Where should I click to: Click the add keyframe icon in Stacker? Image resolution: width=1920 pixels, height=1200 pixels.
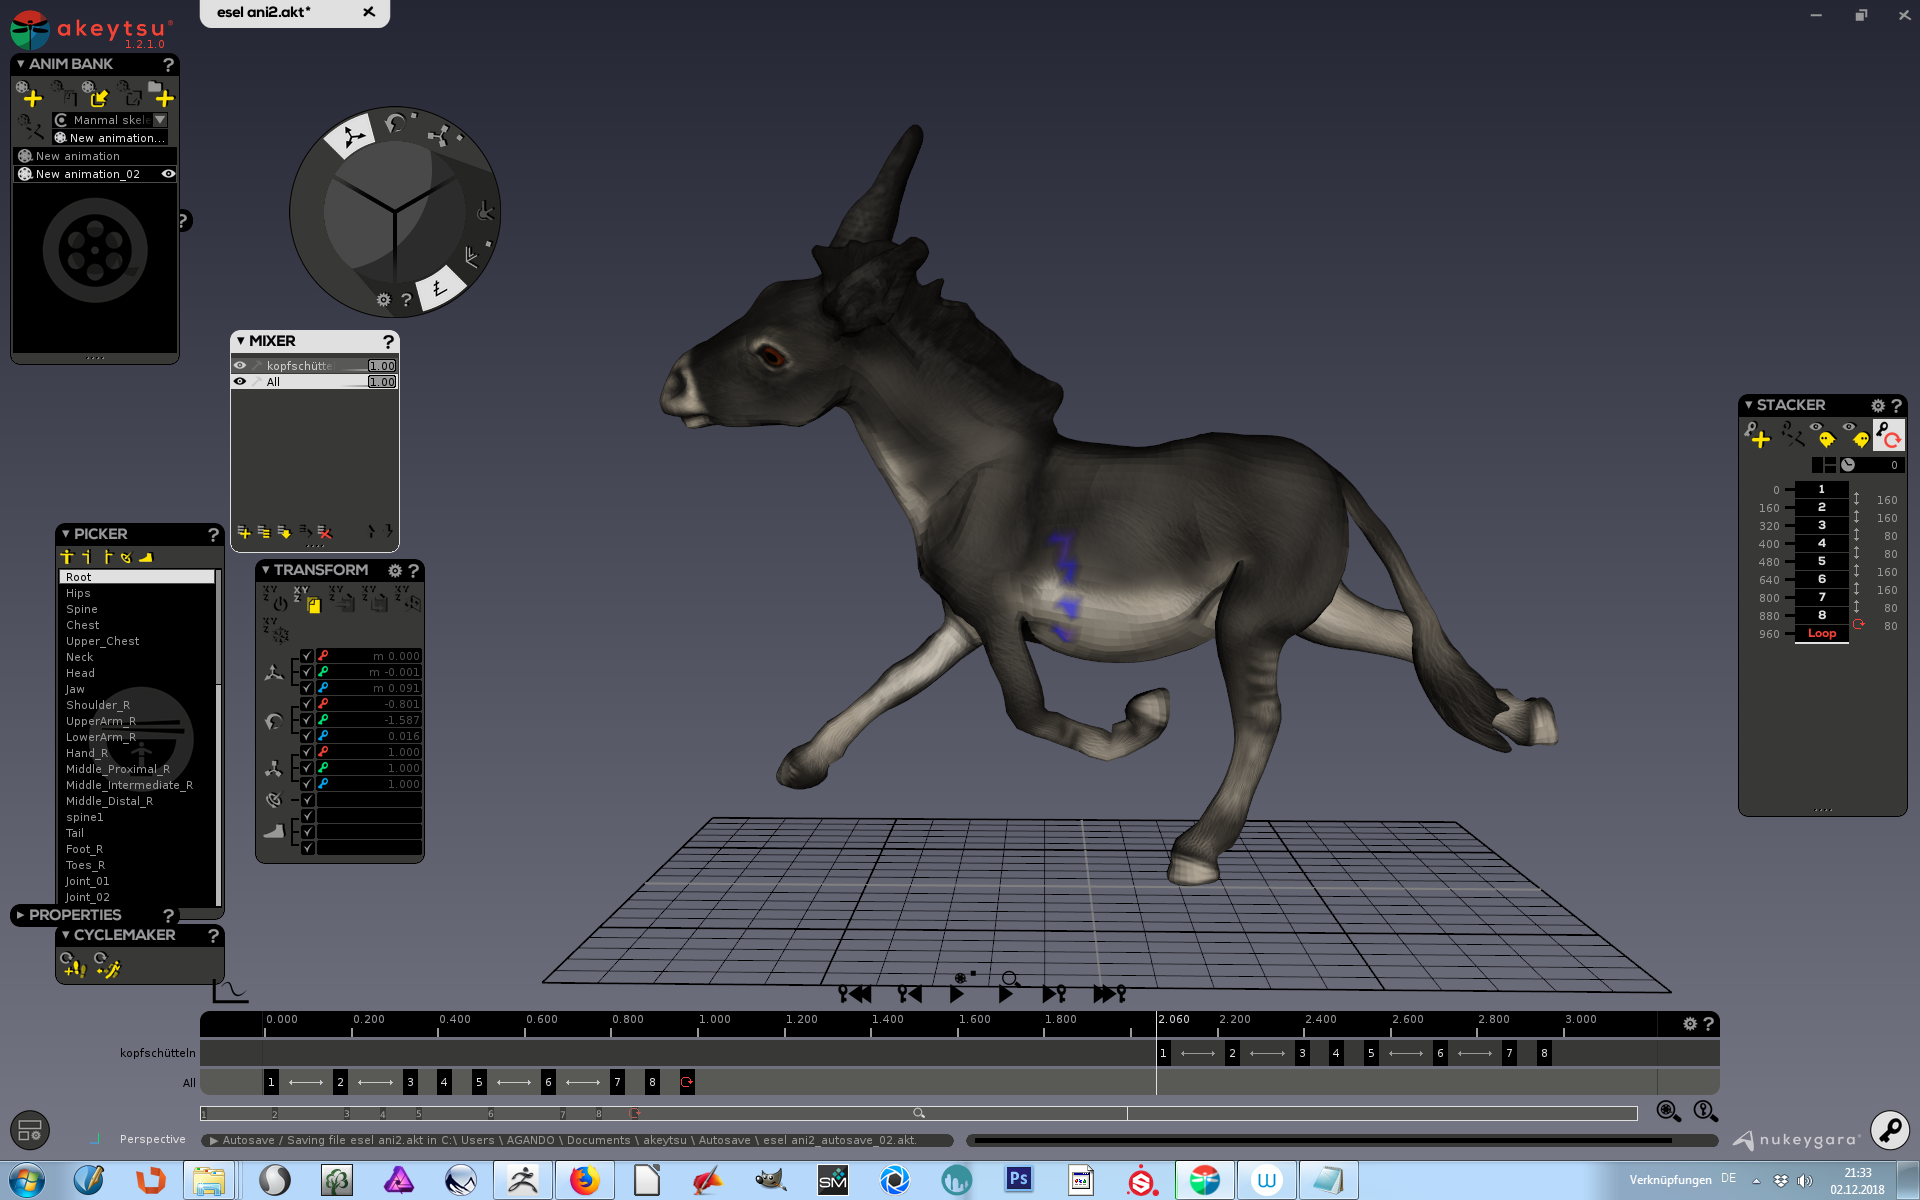1757,435
